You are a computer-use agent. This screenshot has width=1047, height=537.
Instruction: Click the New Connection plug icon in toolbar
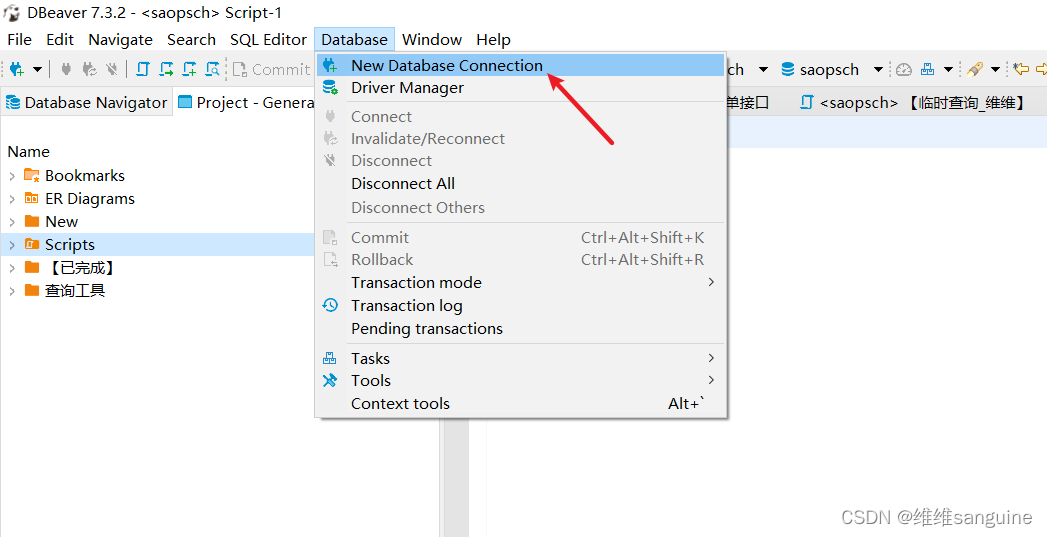17,69
